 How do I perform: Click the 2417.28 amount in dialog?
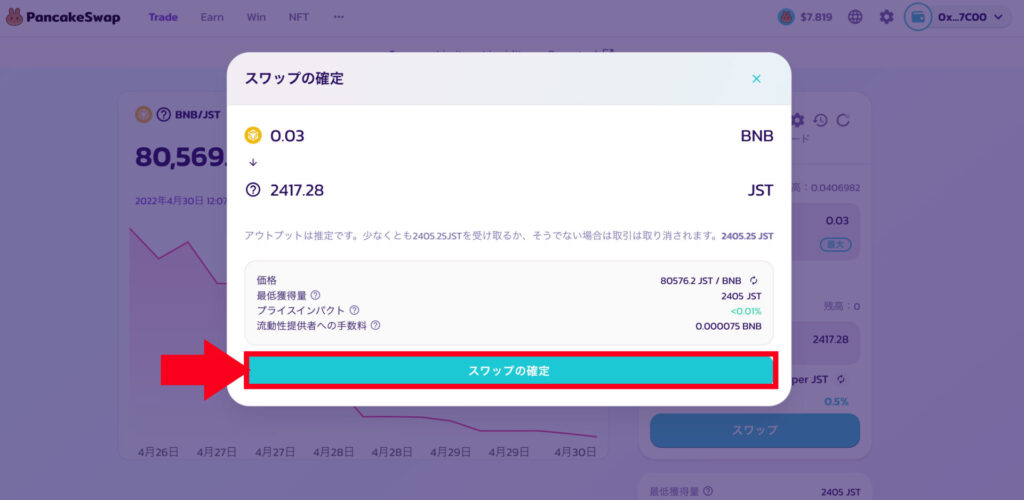coord(297,190)
